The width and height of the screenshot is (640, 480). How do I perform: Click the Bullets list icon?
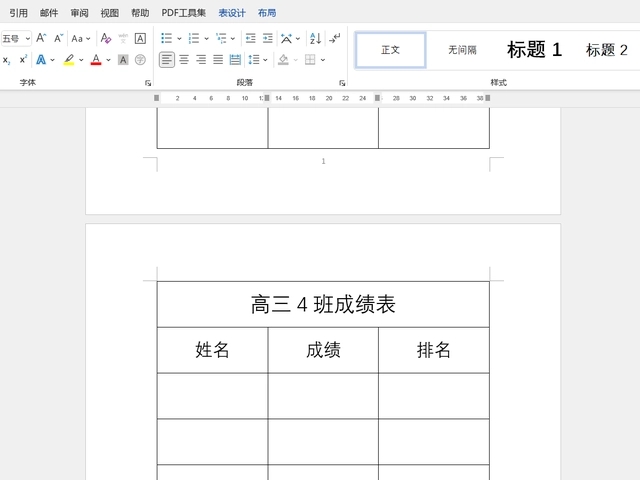click(167, 38)
